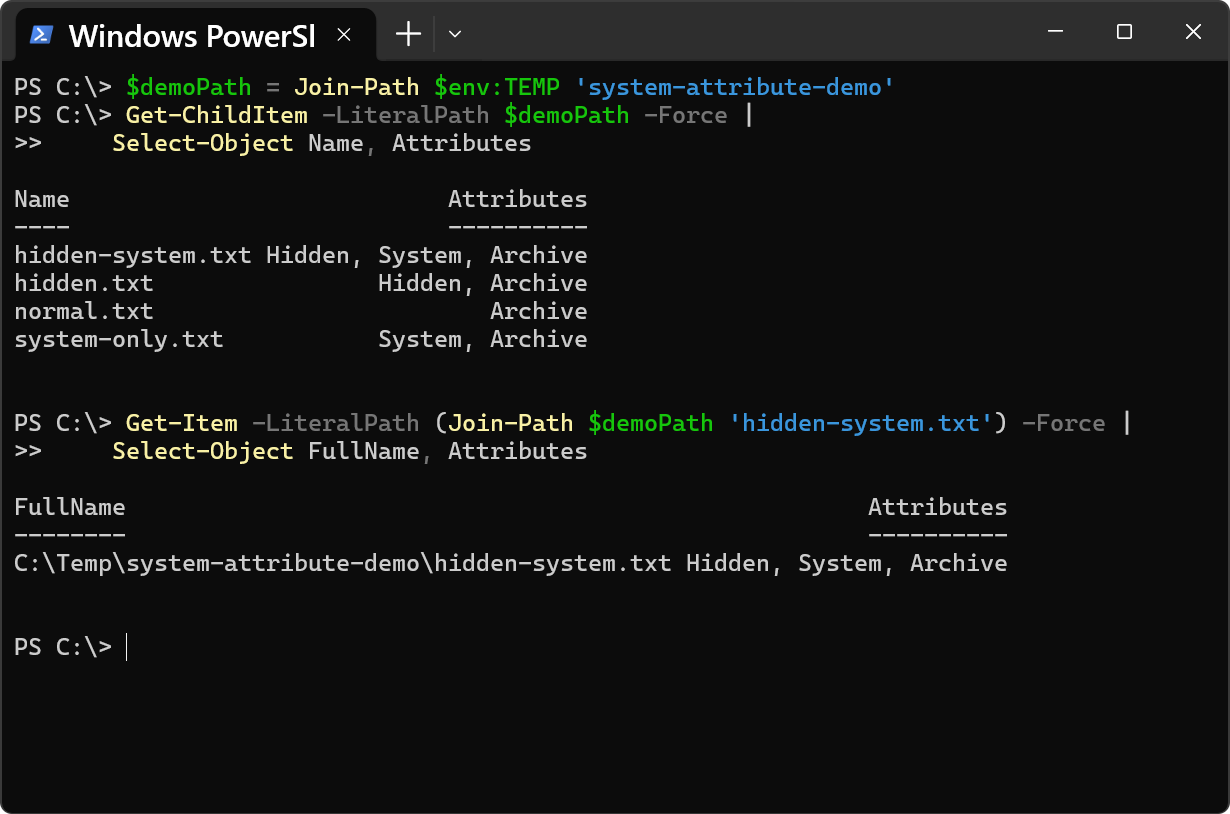Click the system-only.txt file name
1230x814 pixels.
[x=119, y=339]
